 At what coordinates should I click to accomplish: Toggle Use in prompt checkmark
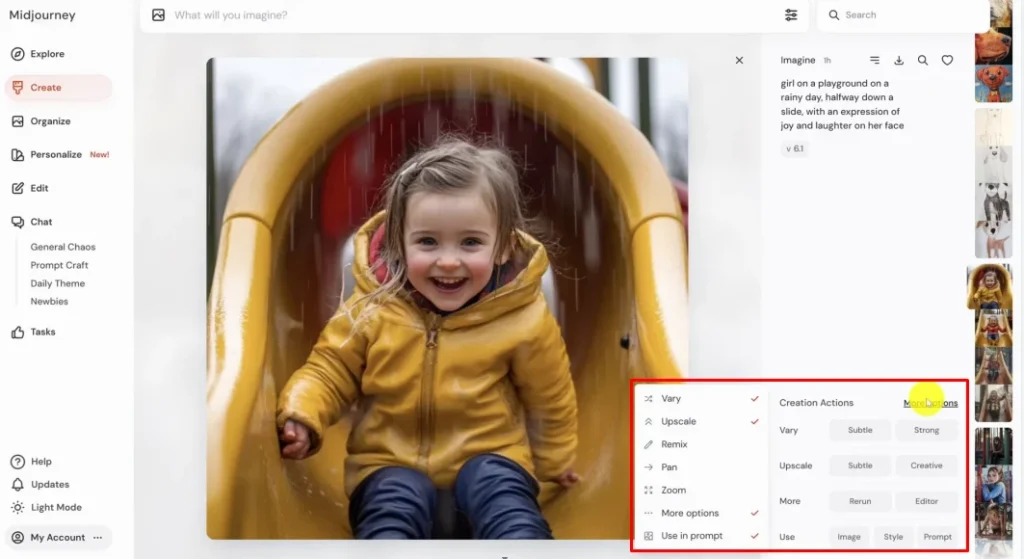coord(754,536)
